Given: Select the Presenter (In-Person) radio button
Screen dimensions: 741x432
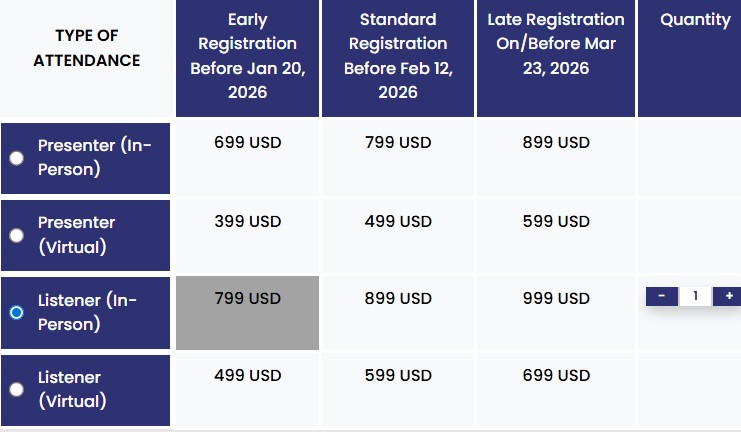Looking at the screenshot, I should (x=17, y=158).
